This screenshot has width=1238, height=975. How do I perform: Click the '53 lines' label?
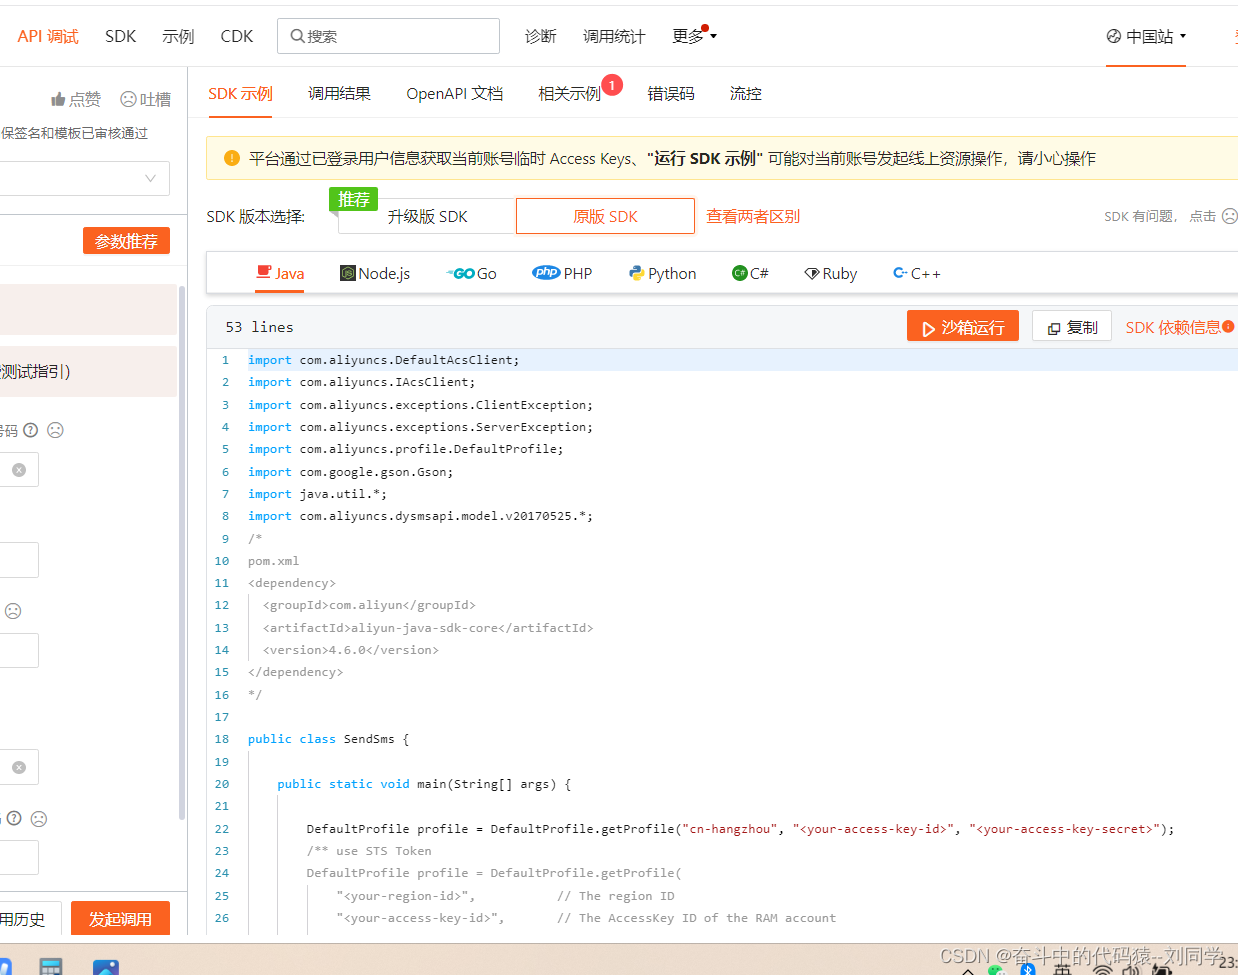coord(259,327)
